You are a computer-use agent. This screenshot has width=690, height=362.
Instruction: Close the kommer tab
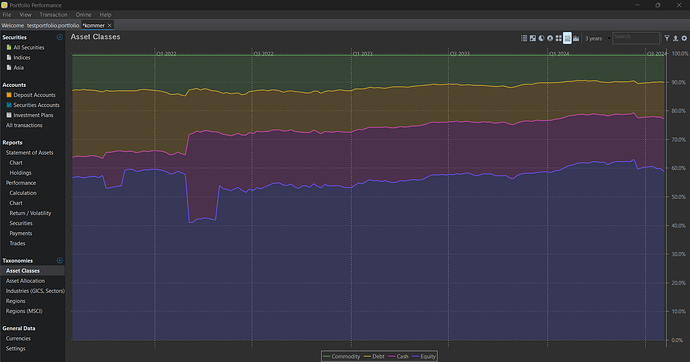click(x=110, y=26)
